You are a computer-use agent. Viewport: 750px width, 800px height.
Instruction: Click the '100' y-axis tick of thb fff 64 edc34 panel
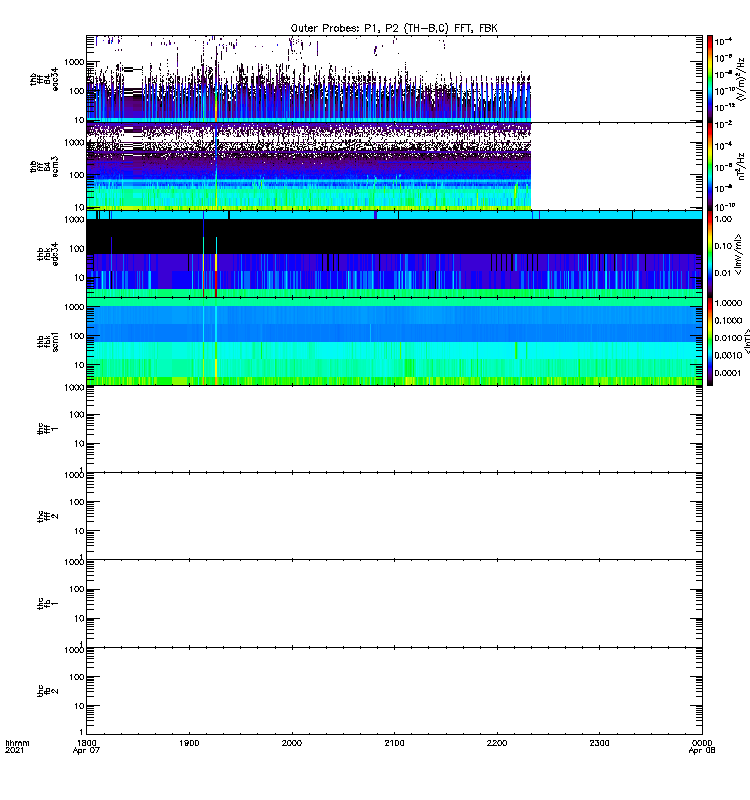click(78, 91)
